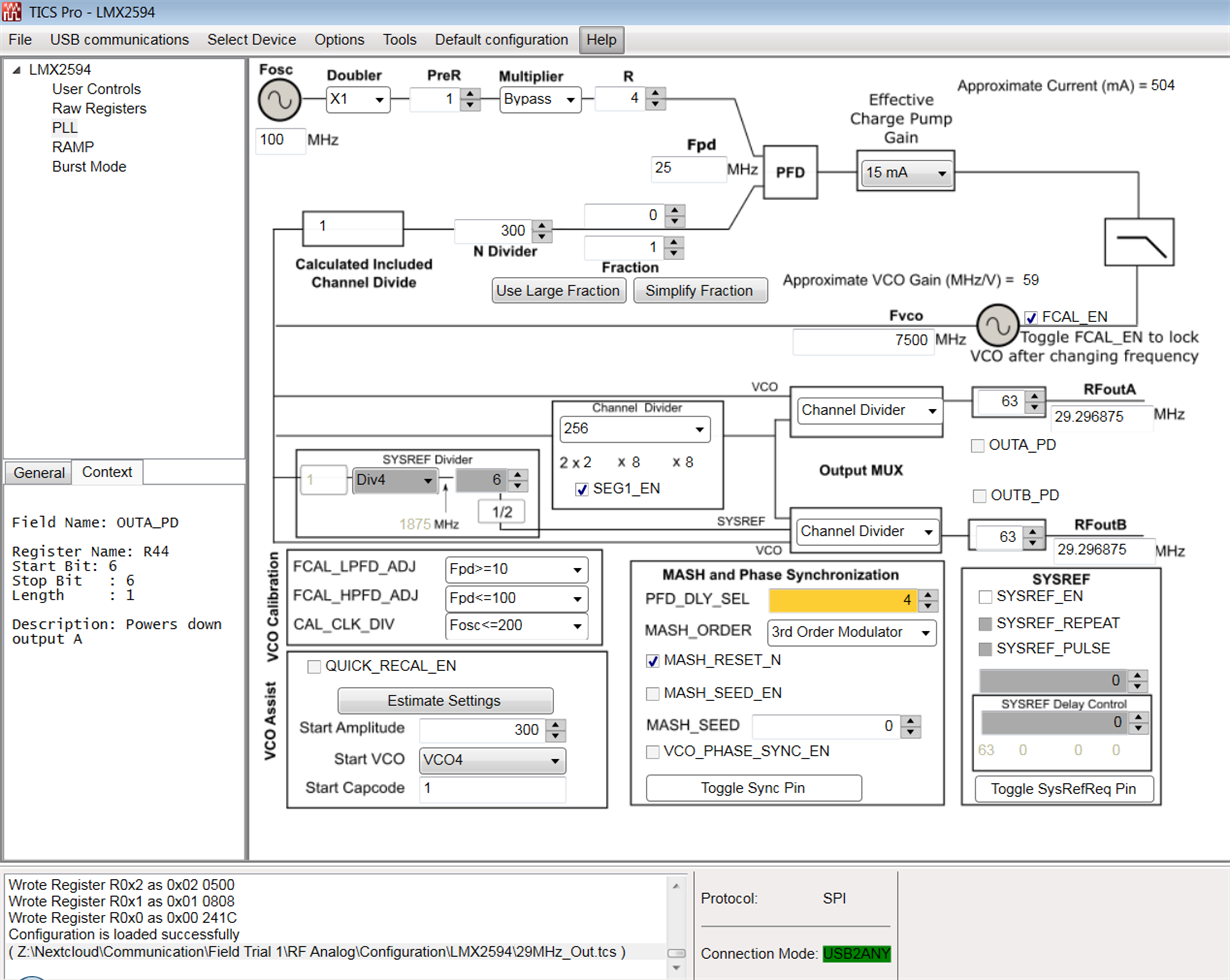Select Burst Mode in the tree
Viewport: 1230px width, 980px height.
89,167
